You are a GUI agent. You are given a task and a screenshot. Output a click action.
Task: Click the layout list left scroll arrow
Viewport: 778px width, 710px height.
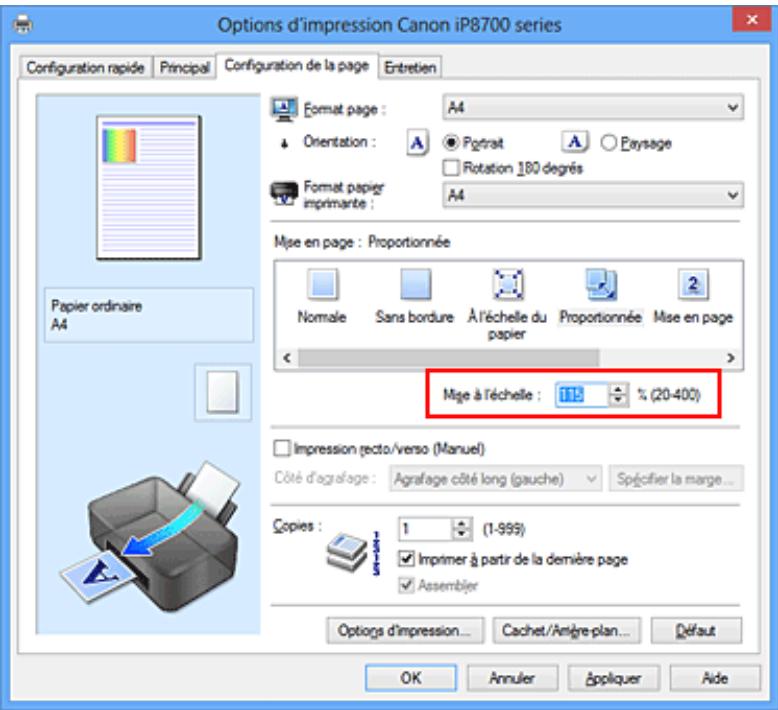pos(287,358)
